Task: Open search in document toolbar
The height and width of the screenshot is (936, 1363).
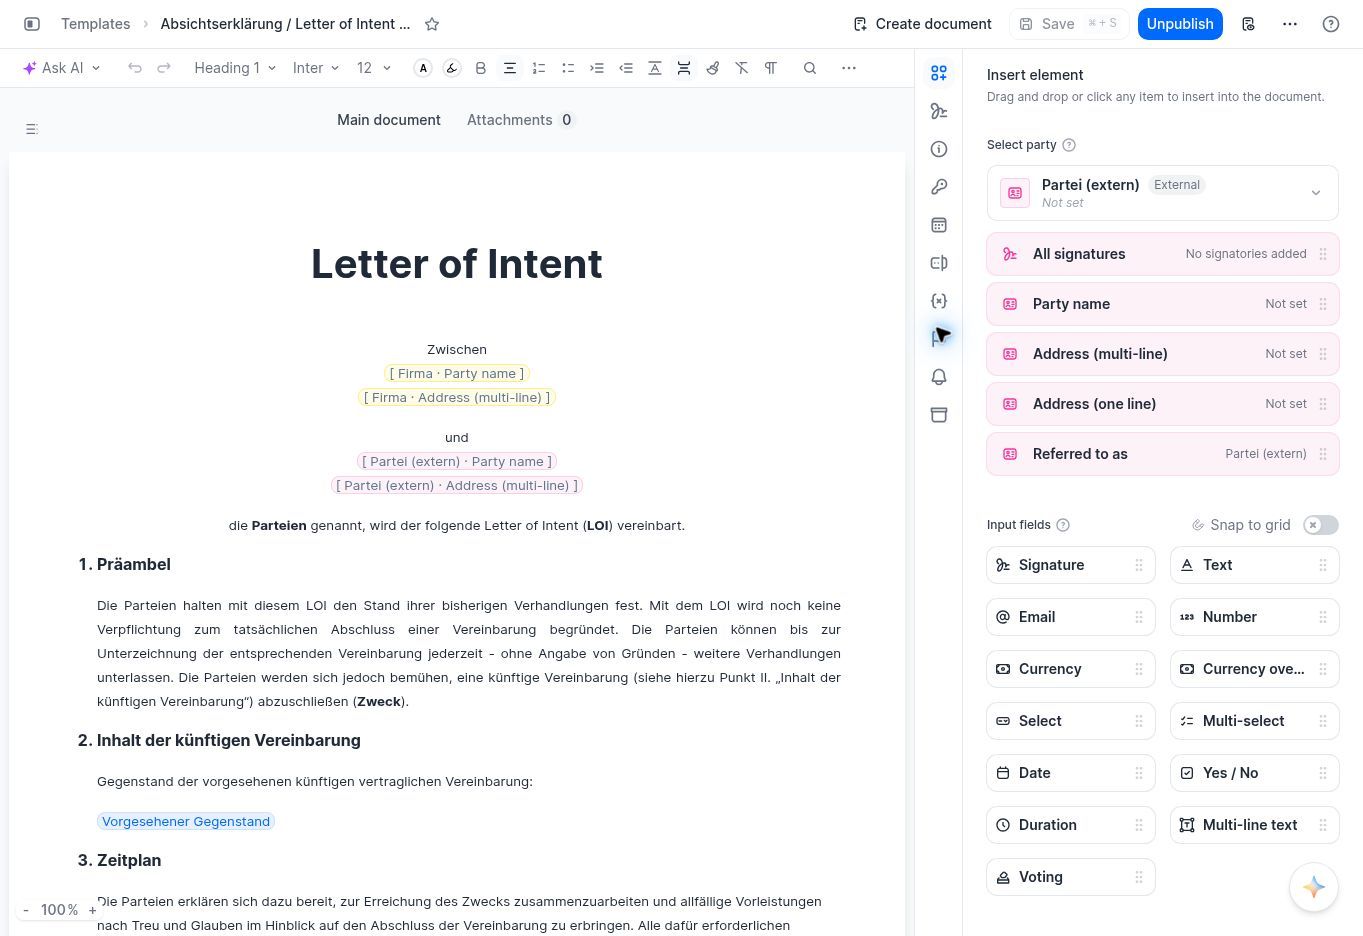Action: [810, 68]
